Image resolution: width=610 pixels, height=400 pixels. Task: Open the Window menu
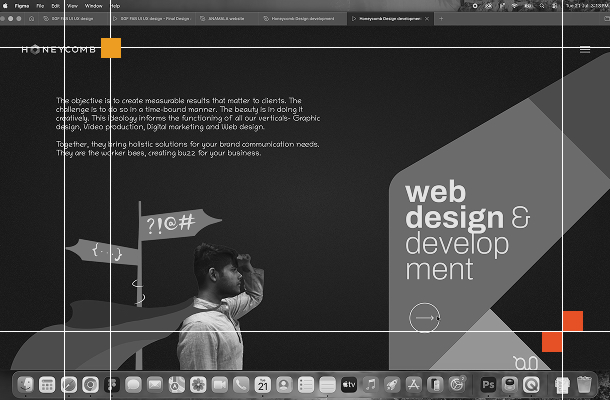click(94, 6)
